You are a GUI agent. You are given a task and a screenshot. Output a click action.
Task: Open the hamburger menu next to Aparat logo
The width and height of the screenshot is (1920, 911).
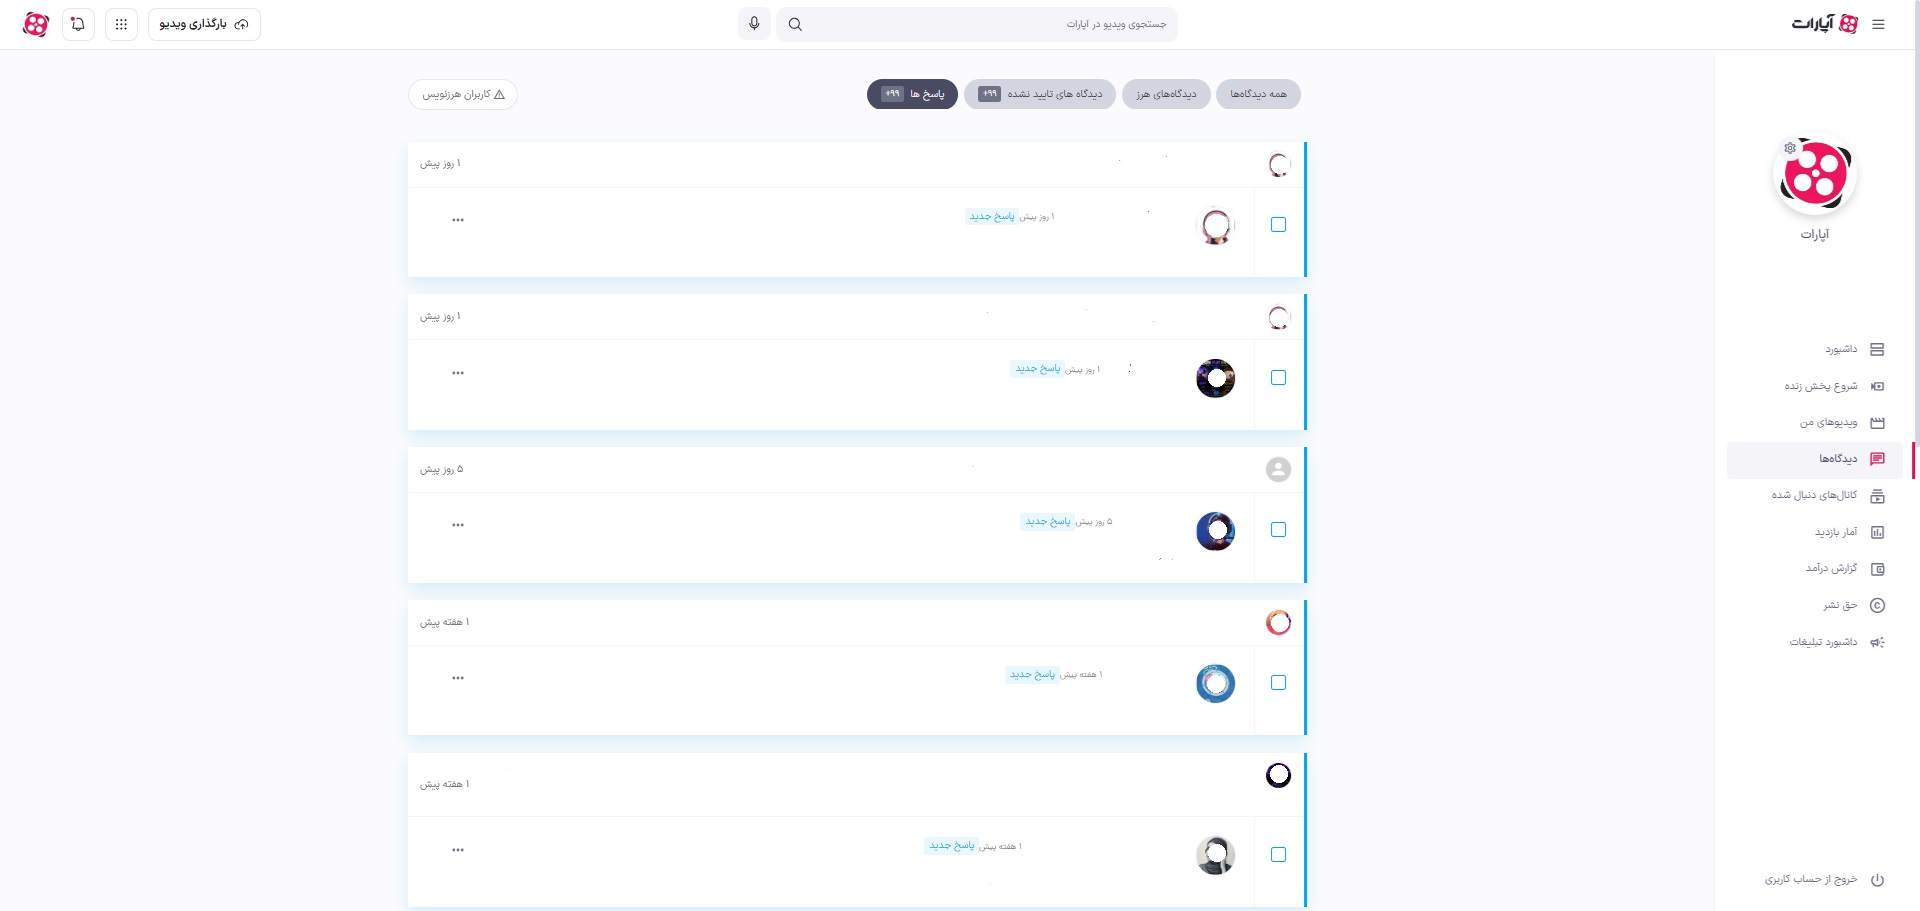click(x=1878, y=24)
